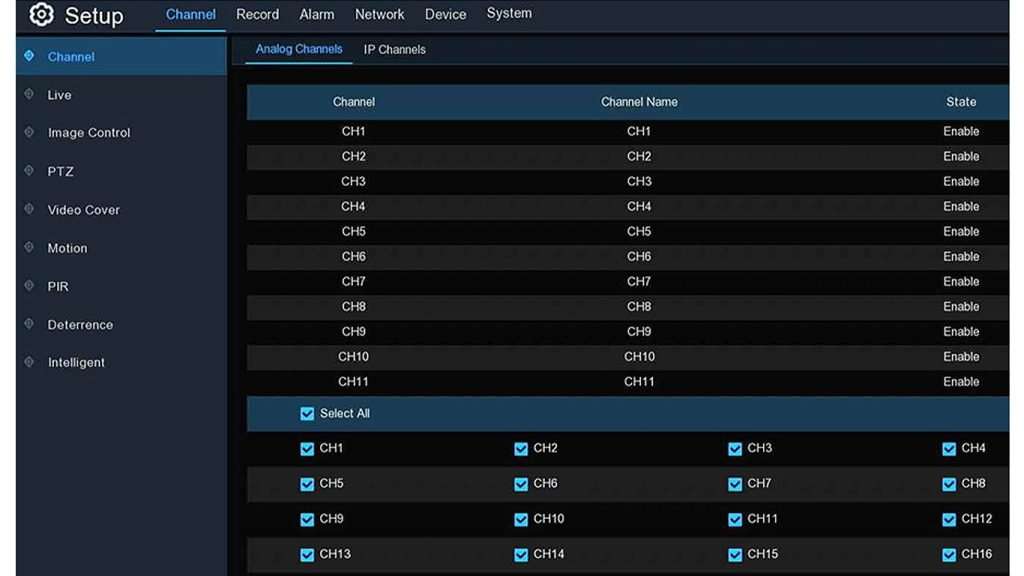Toggle the Select All checkbox
The width and height of the screenshot is (1024, 576).
point(306,413)
